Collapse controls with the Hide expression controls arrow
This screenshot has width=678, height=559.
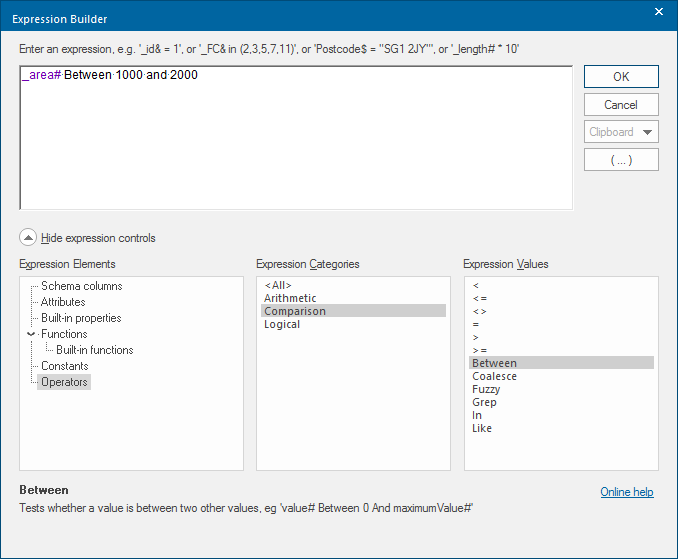[28, 238]
